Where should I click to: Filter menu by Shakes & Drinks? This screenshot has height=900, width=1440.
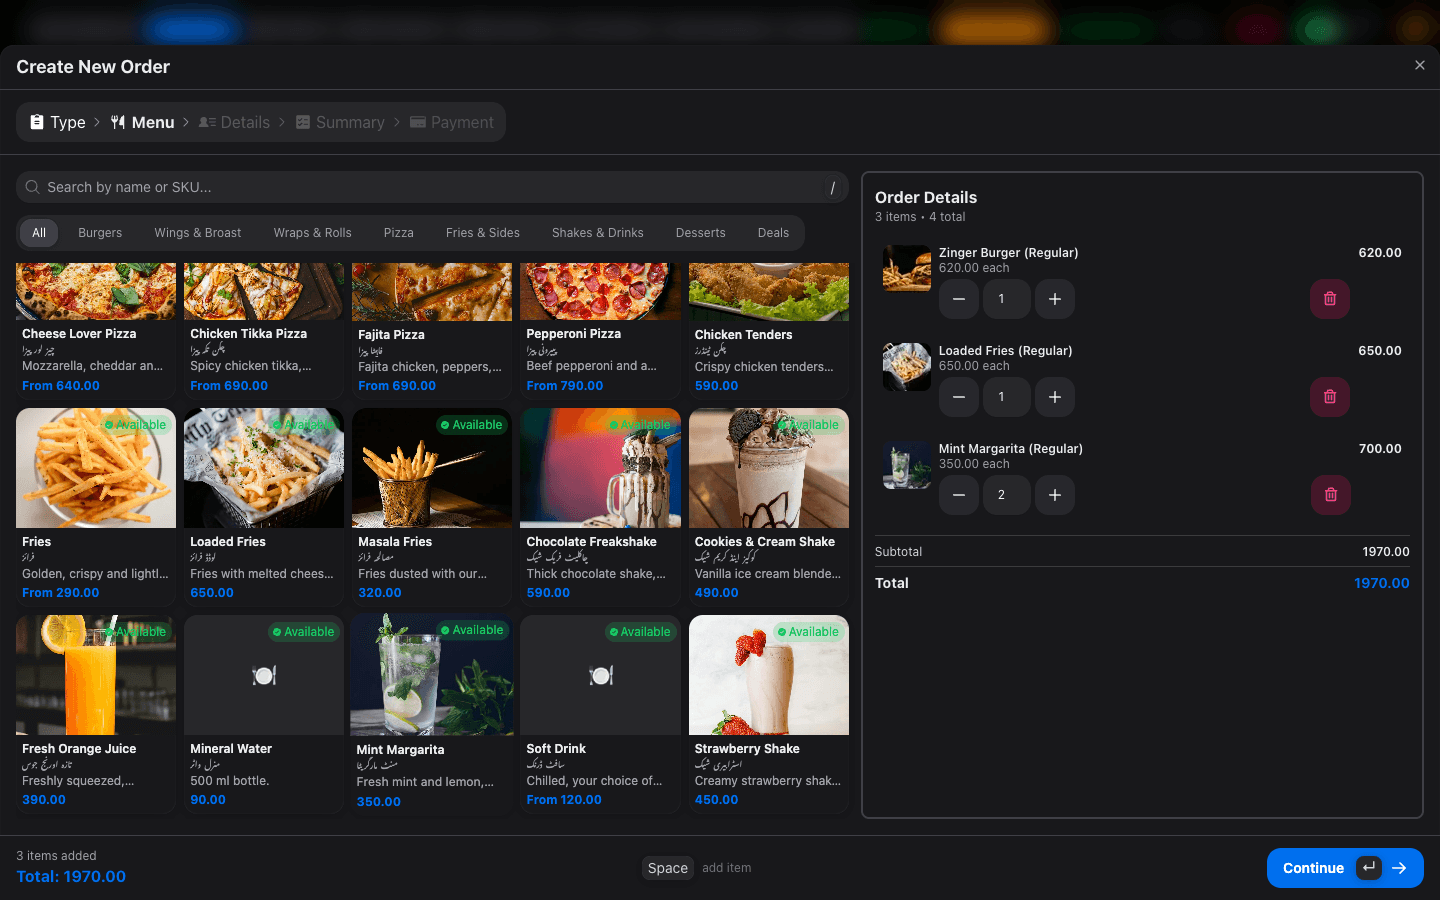coord(598,233)
